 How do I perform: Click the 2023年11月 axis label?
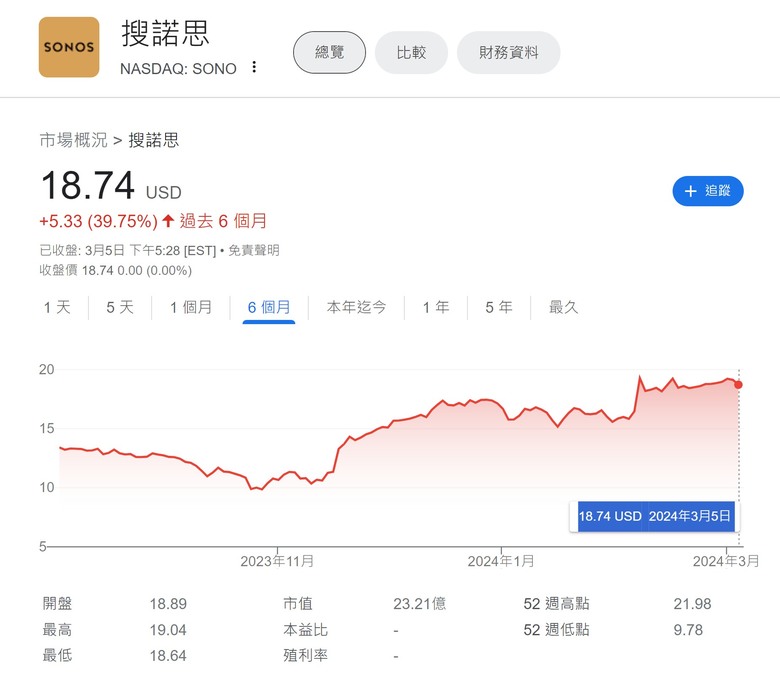(277, 562)
